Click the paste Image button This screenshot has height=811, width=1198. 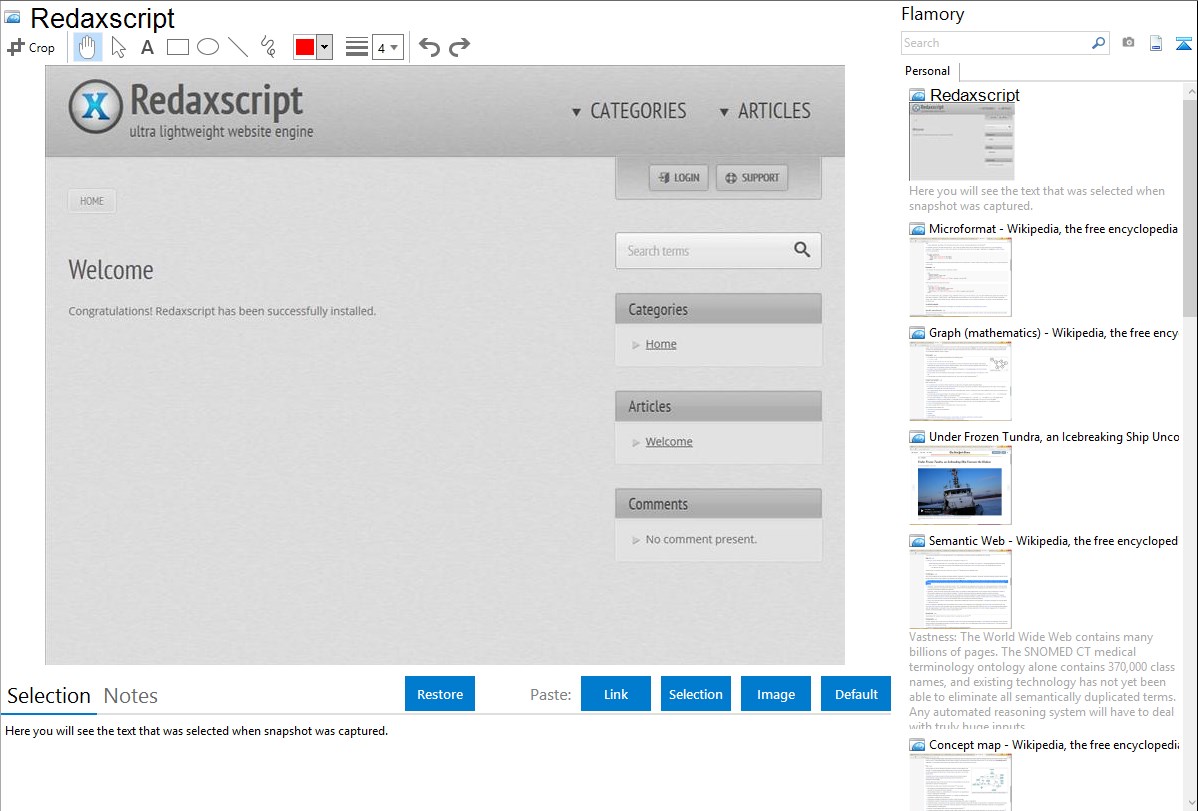[x=775, y=694]
